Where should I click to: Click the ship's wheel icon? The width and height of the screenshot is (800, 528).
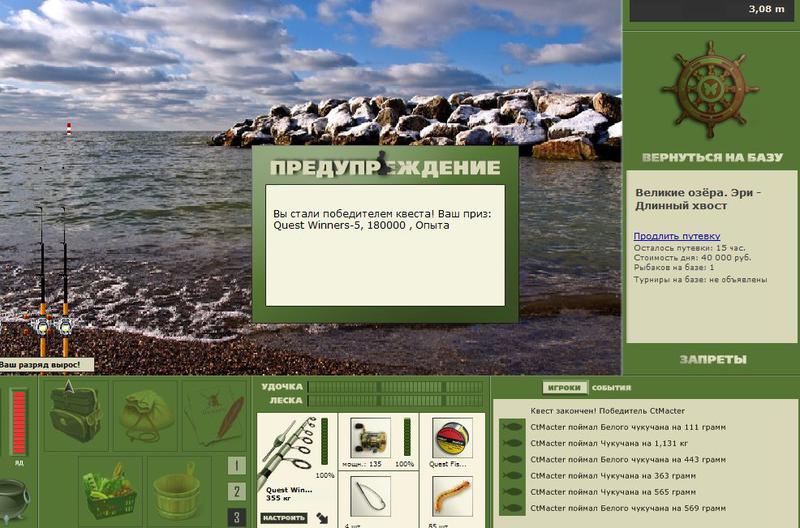tap(711, 90)
